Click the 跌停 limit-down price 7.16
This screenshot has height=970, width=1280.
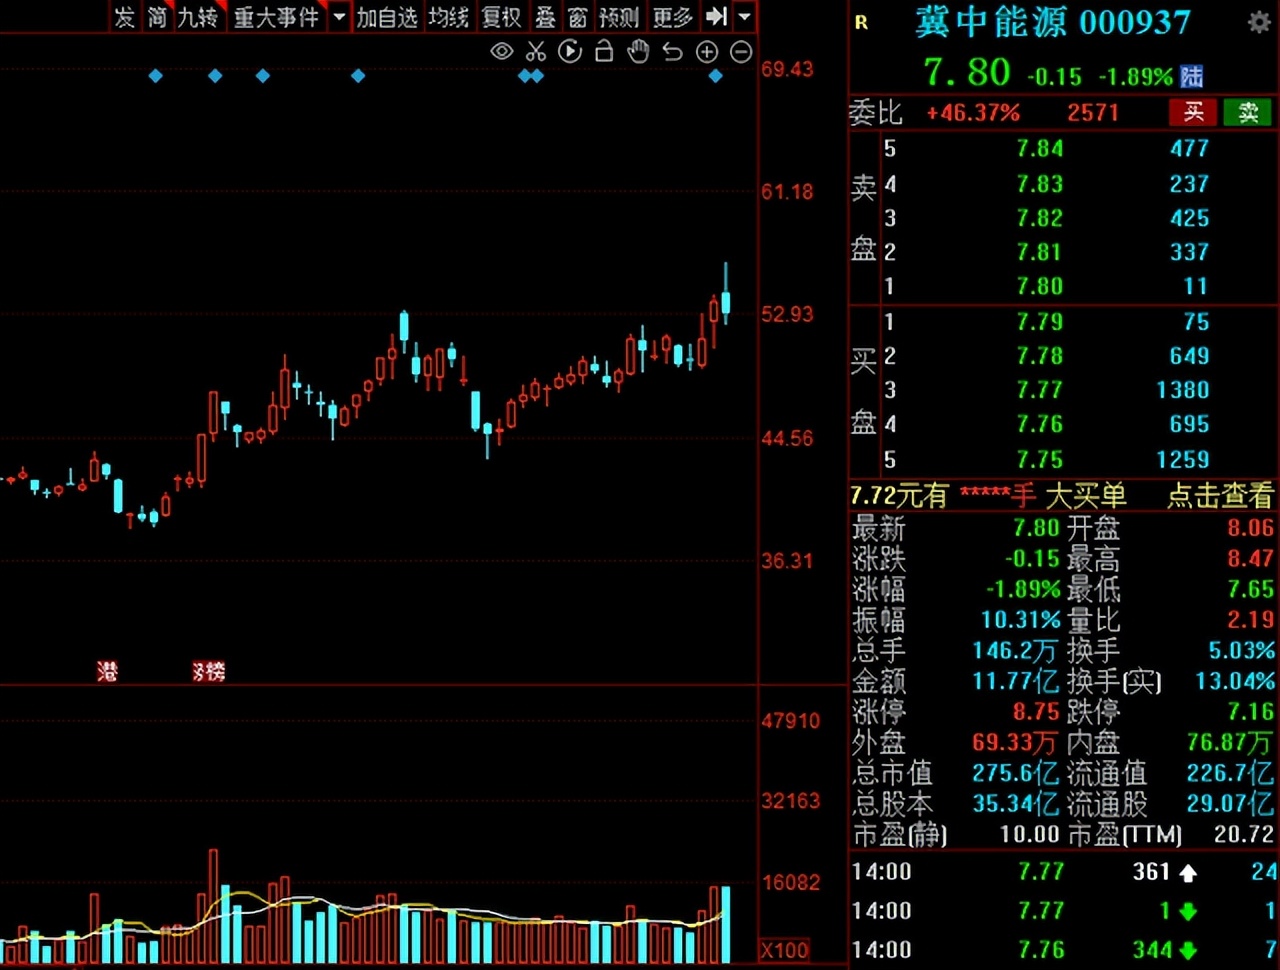click(x=1251, y=712)
